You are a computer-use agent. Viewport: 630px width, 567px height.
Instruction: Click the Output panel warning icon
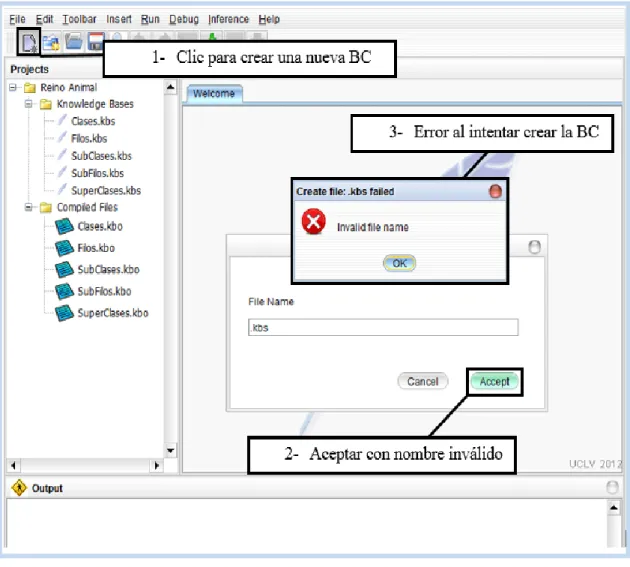[19, 488]
